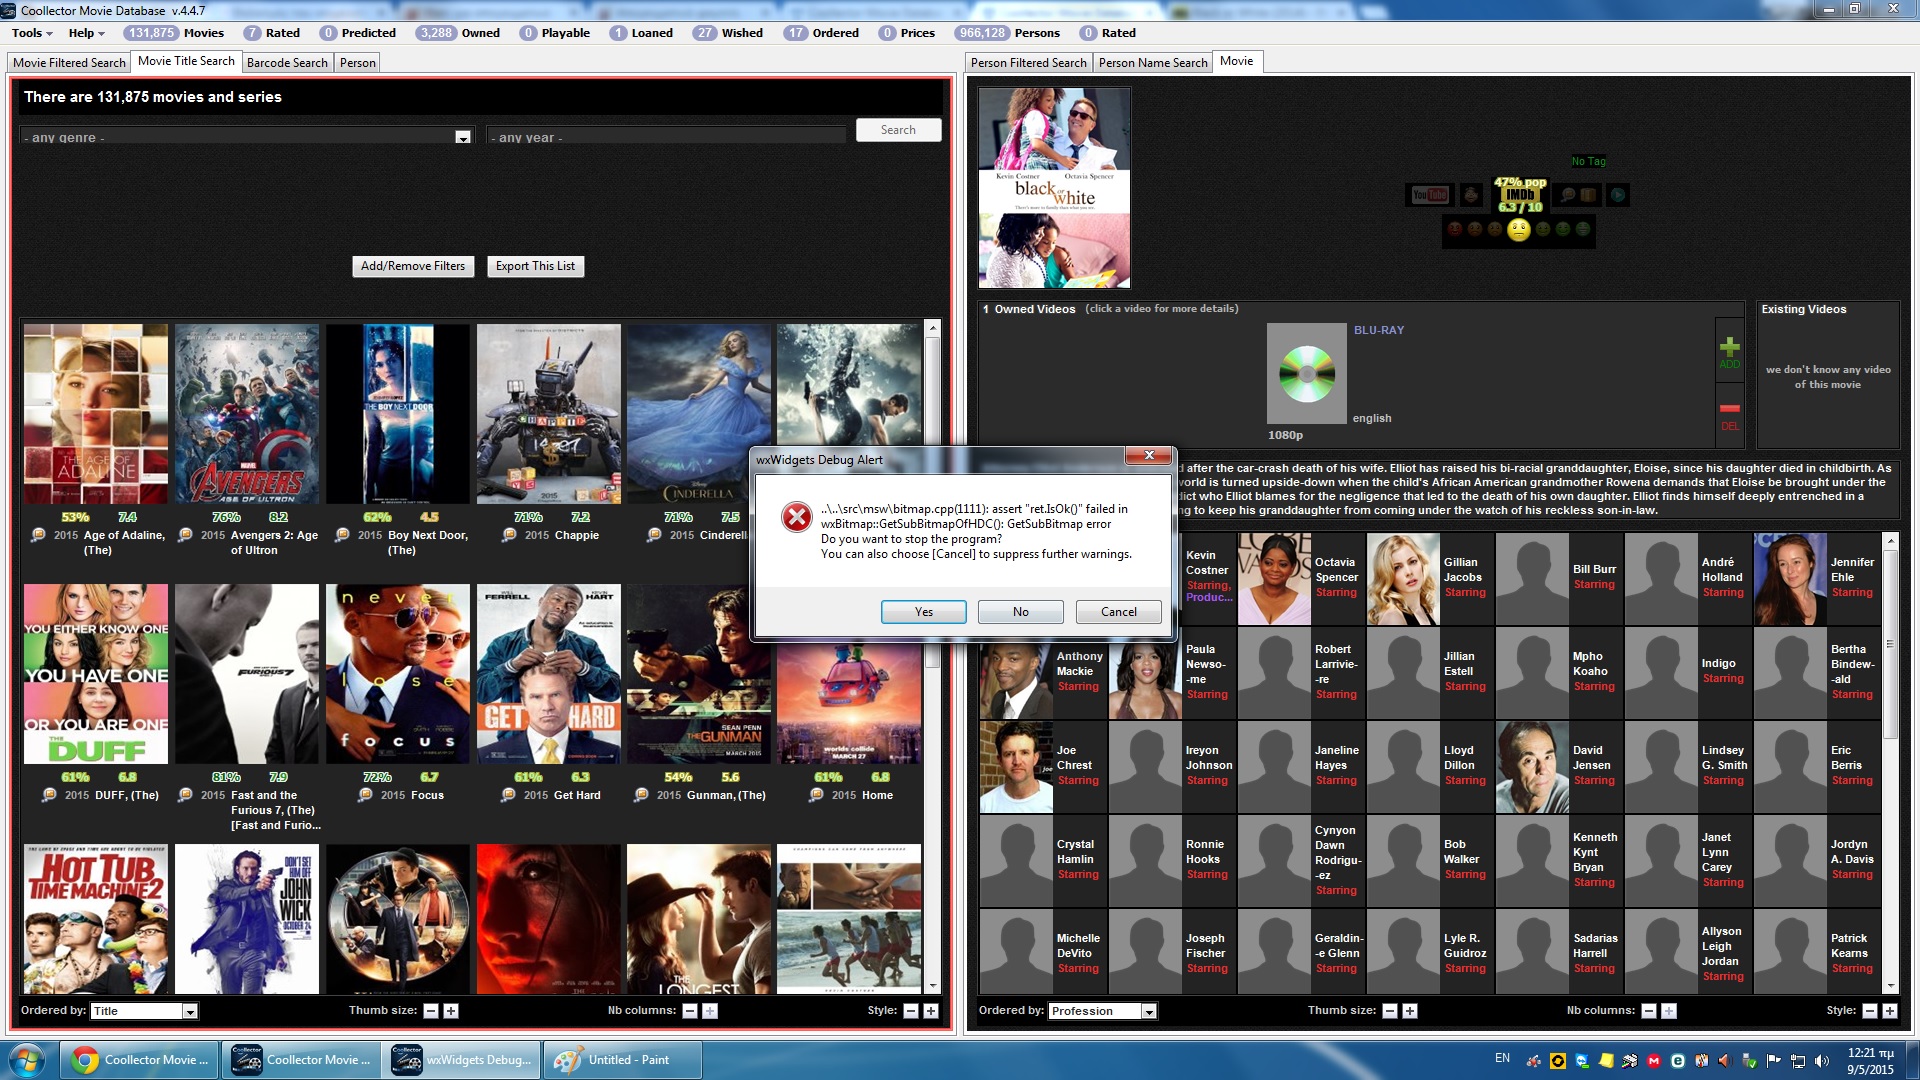Open the any genre dropdown

pyautogui.click(x=247, y=137)
